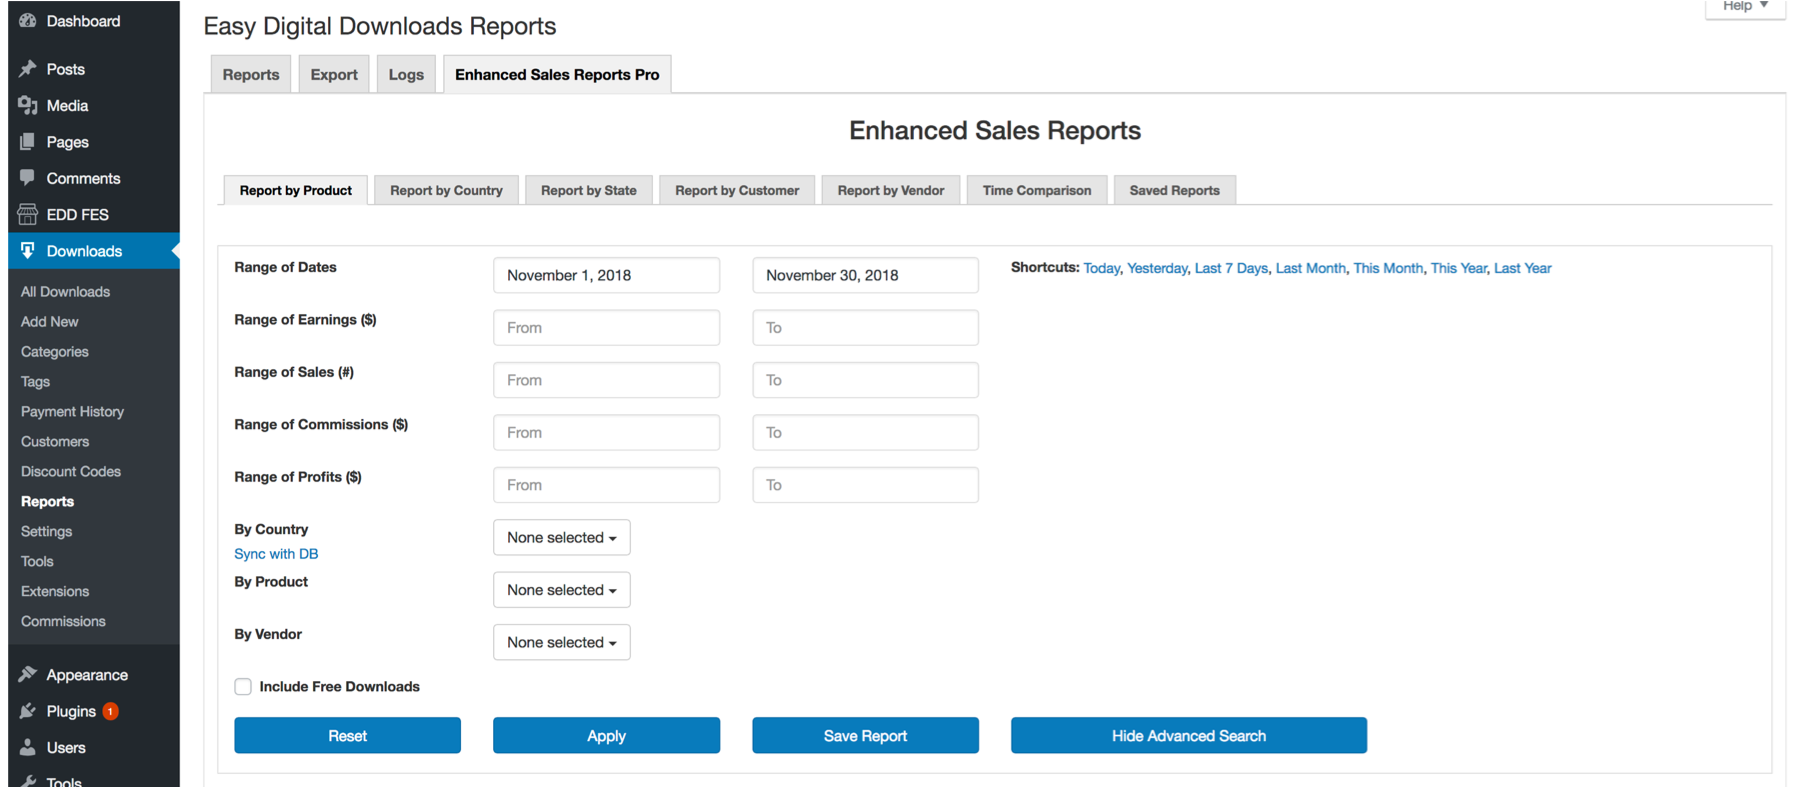1808x787 pixels.
Task: Choose the Last Year shortcut
Action: 1523,268
